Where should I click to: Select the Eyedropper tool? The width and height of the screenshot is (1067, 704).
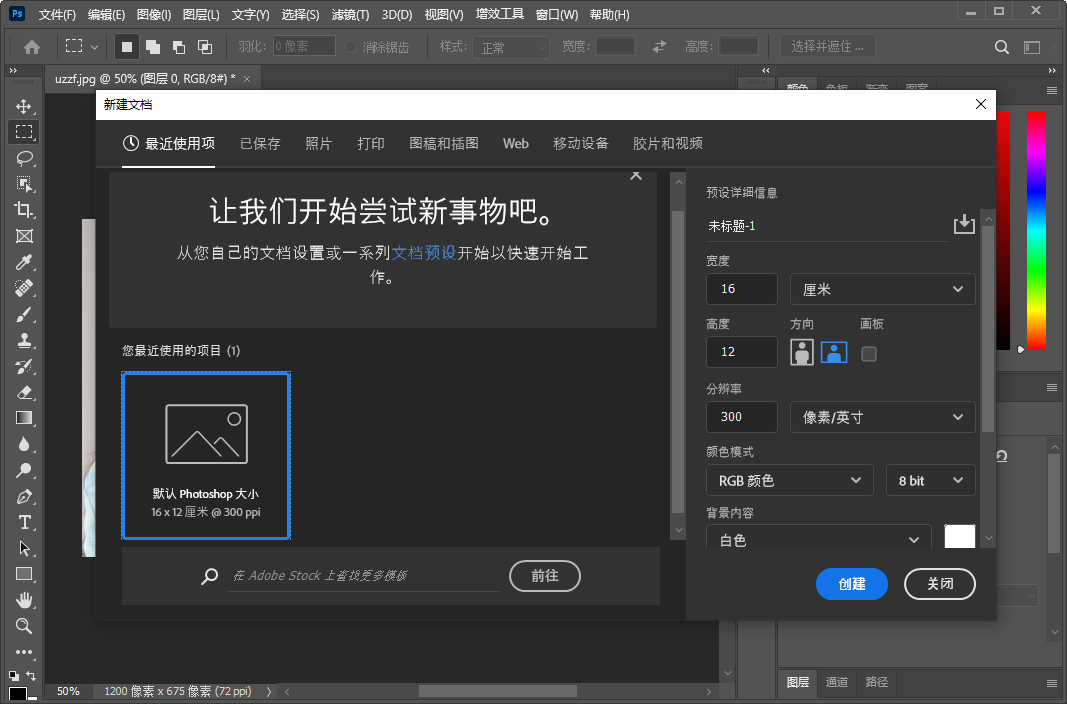(x=24, y=262)
